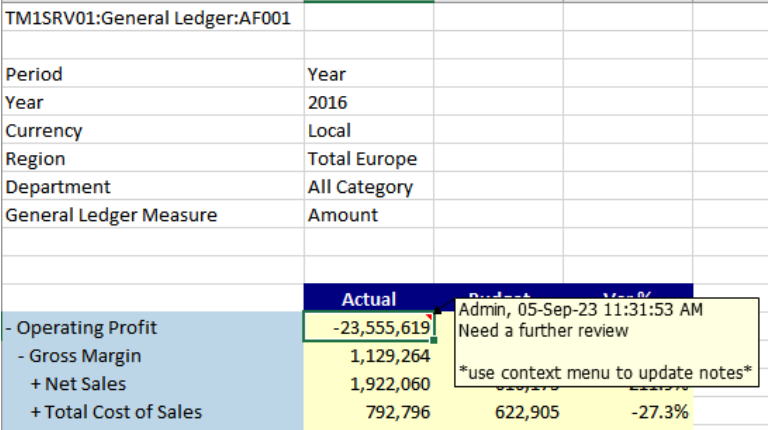
Task: Click the Local currency value cell
Action: 369,131
